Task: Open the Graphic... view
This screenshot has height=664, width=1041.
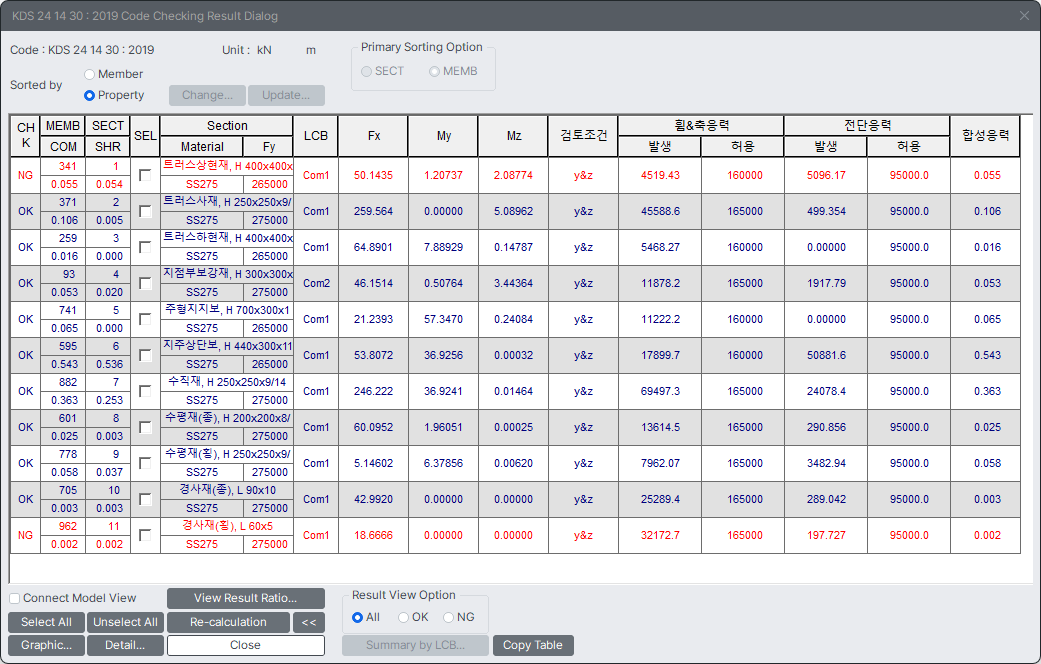Action: point(46,645)
